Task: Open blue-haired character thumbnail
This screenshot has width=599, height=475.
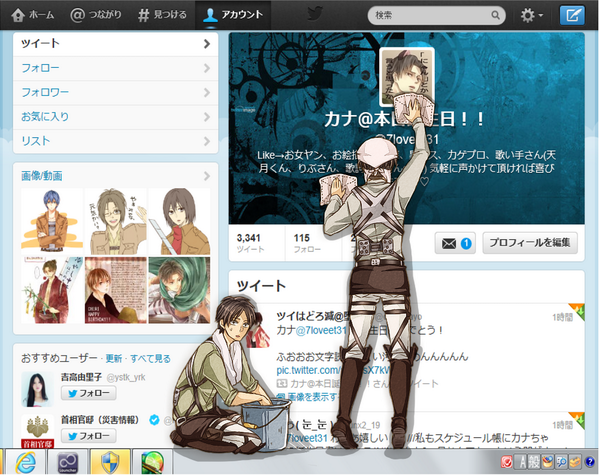Action: point(52,221)
